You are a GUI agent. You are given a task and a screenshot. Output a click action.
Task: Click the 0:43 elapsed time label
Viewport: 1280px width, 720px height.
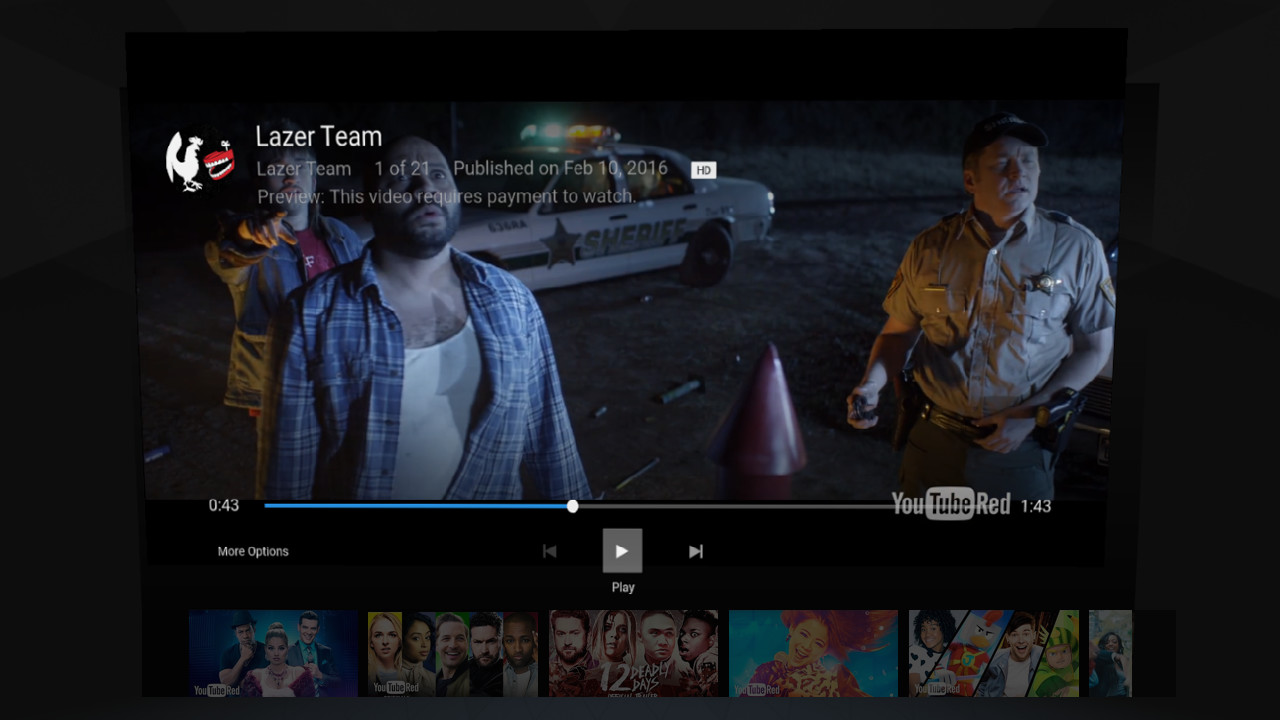tap(224, 506)
